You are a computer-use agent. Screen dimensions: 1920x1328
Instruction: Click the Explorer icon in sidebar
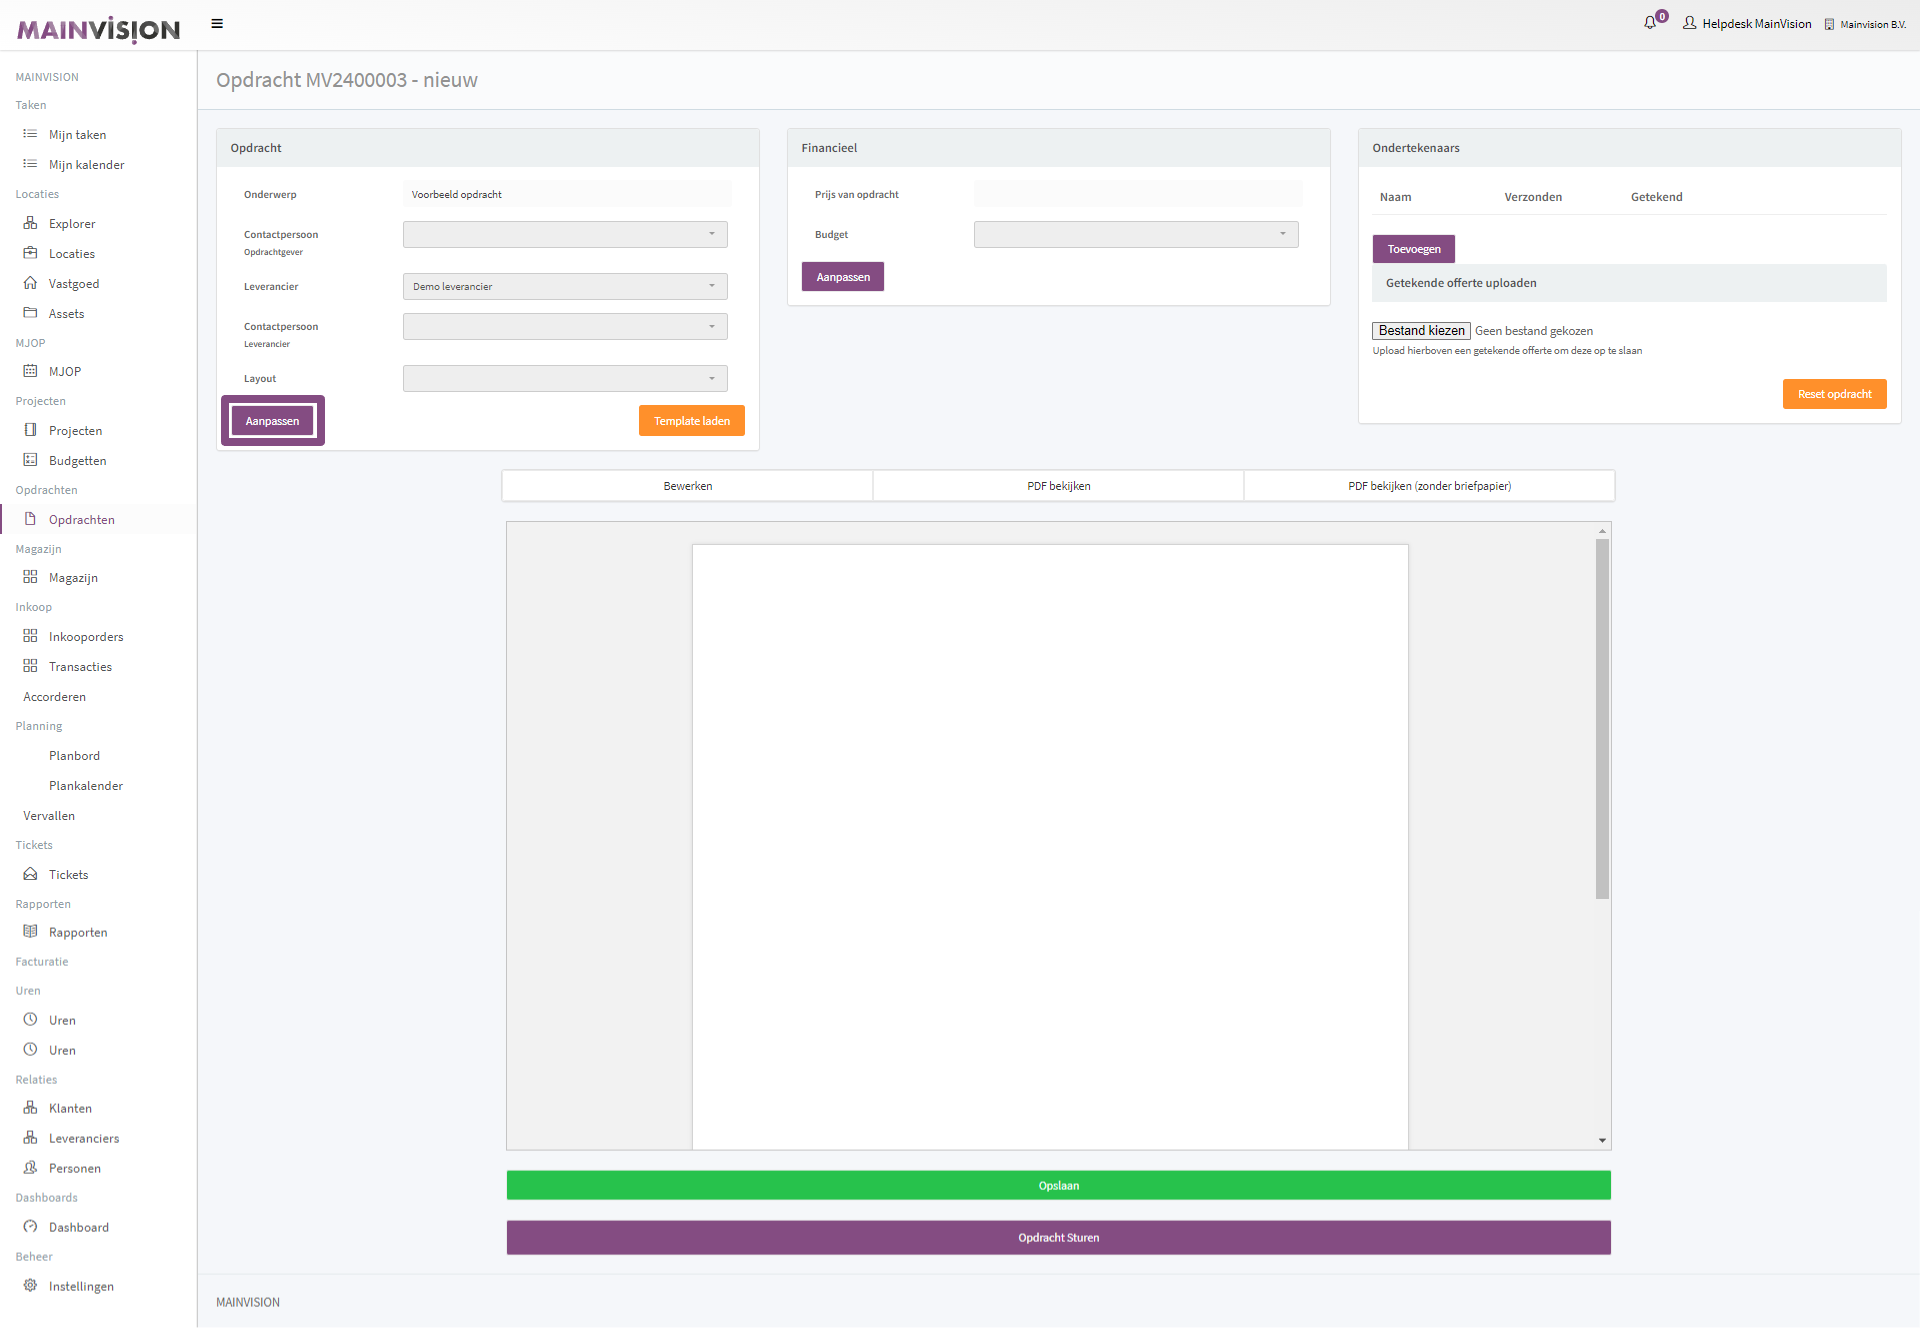pyautogui.click(x=30, y=223)
